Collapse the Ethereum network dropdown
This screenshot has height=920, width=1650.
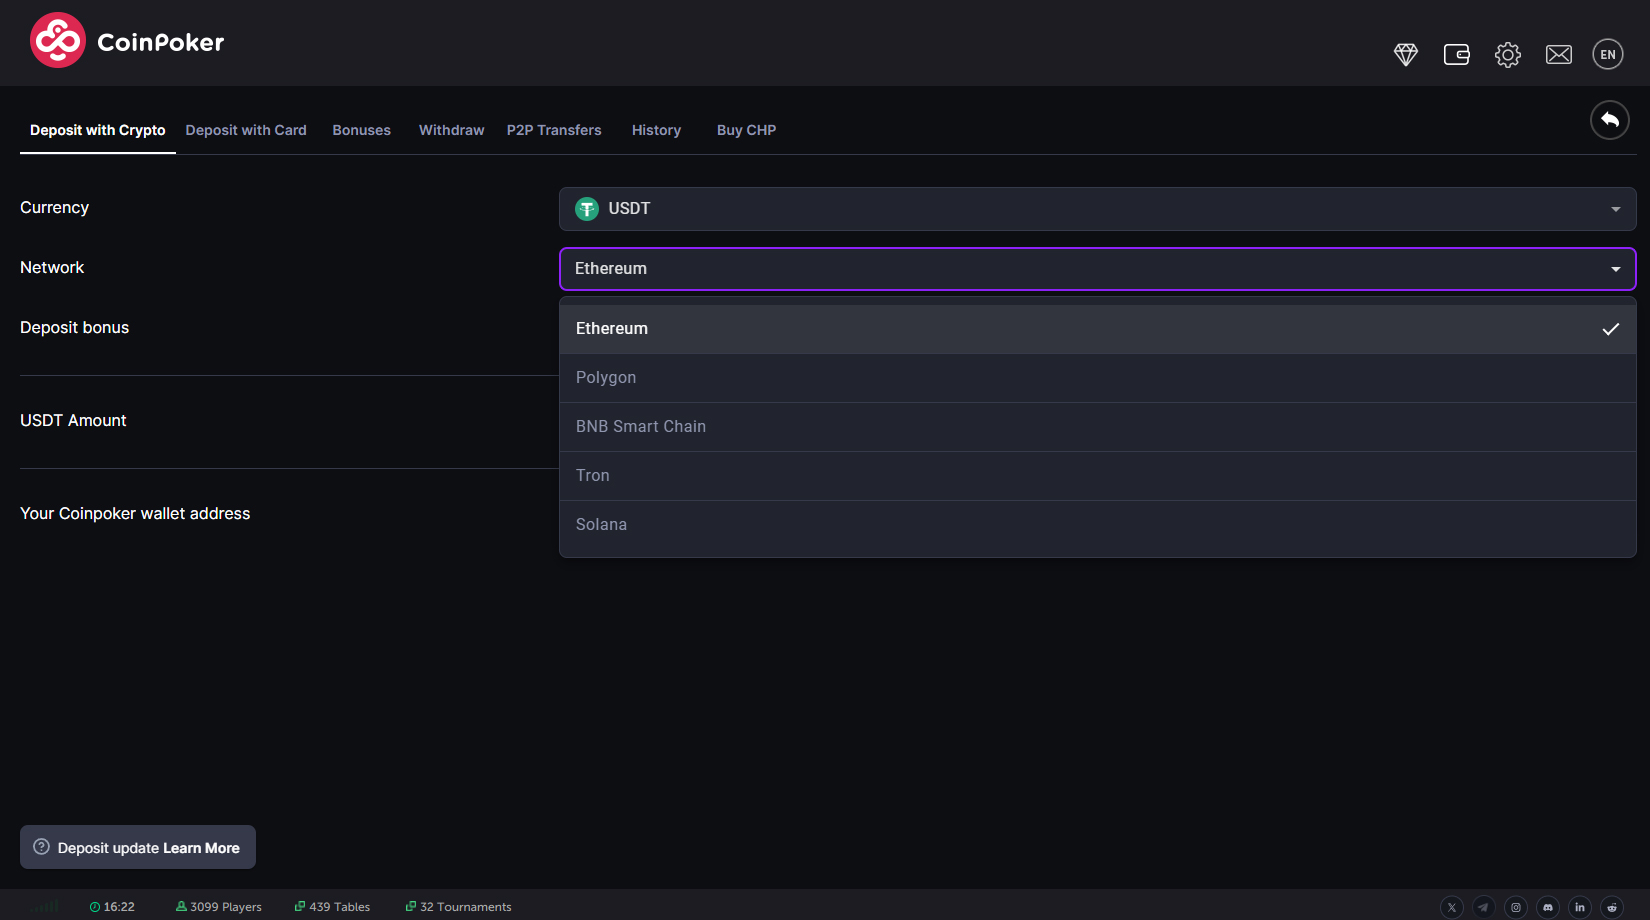point(1097,269)
